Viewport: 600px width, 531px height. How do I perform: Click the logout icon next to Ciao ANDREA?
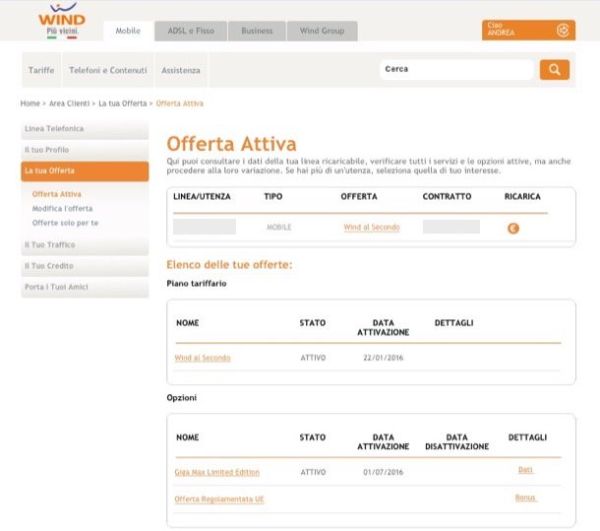pos(563,30)
